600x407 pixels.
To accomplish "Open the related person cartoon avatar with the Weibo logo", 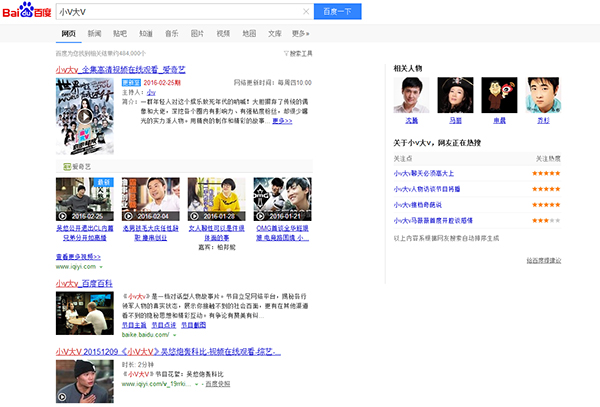I will click(499, 95).
